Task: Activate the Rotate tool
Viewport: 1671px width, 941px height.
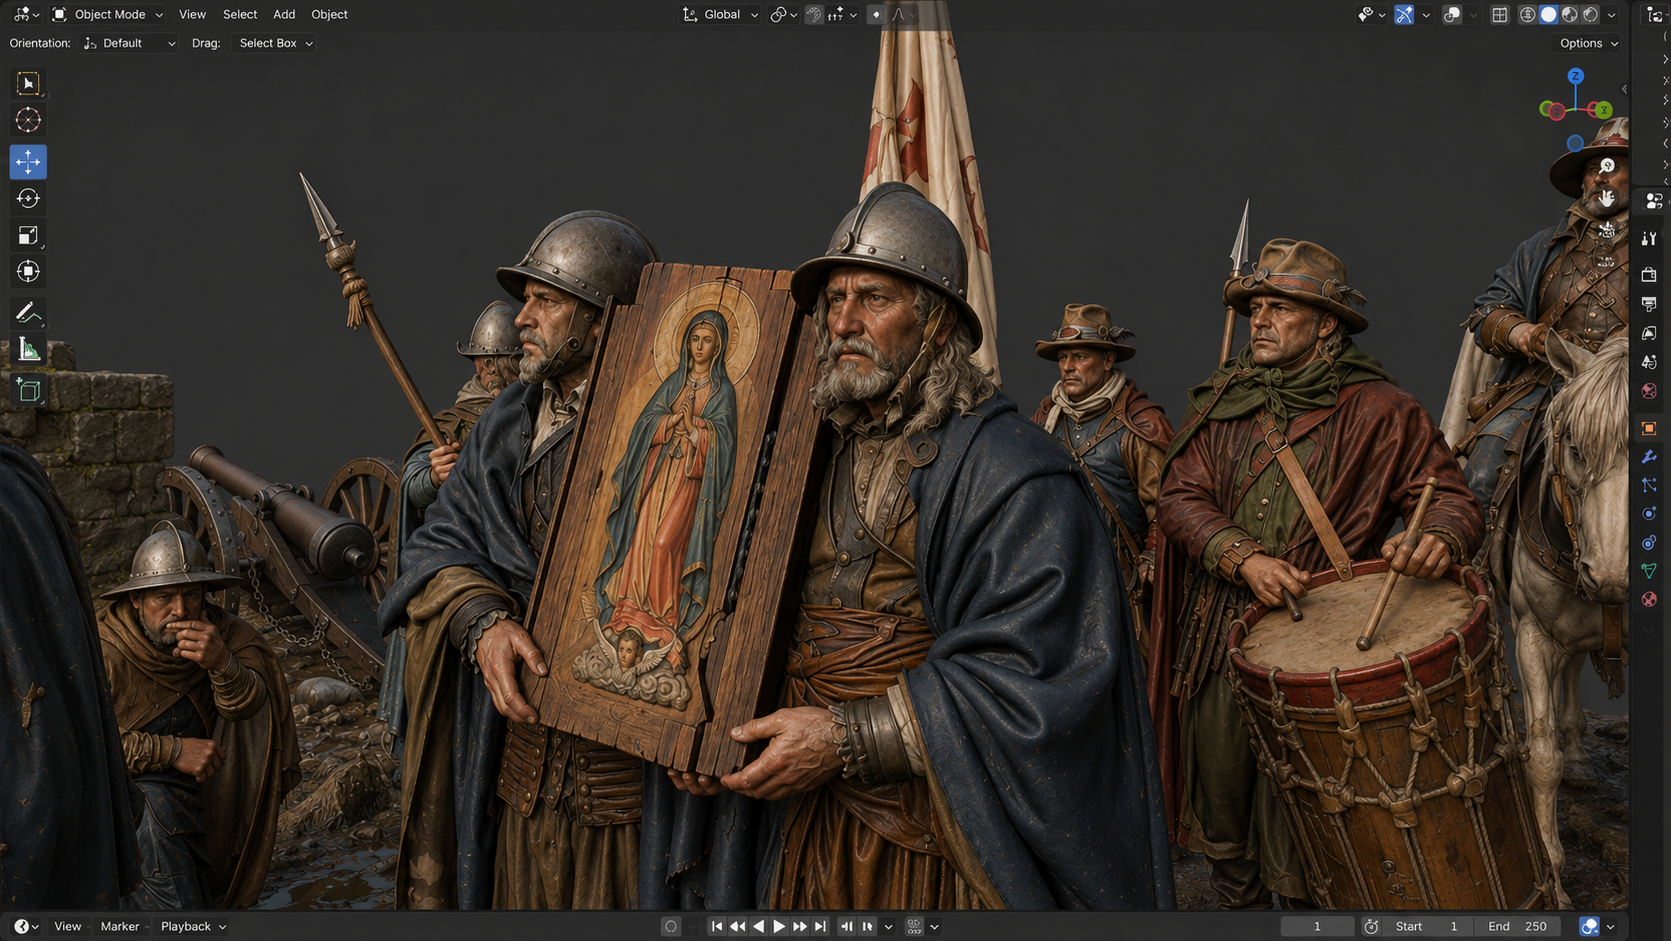Action: click(28, 198)
